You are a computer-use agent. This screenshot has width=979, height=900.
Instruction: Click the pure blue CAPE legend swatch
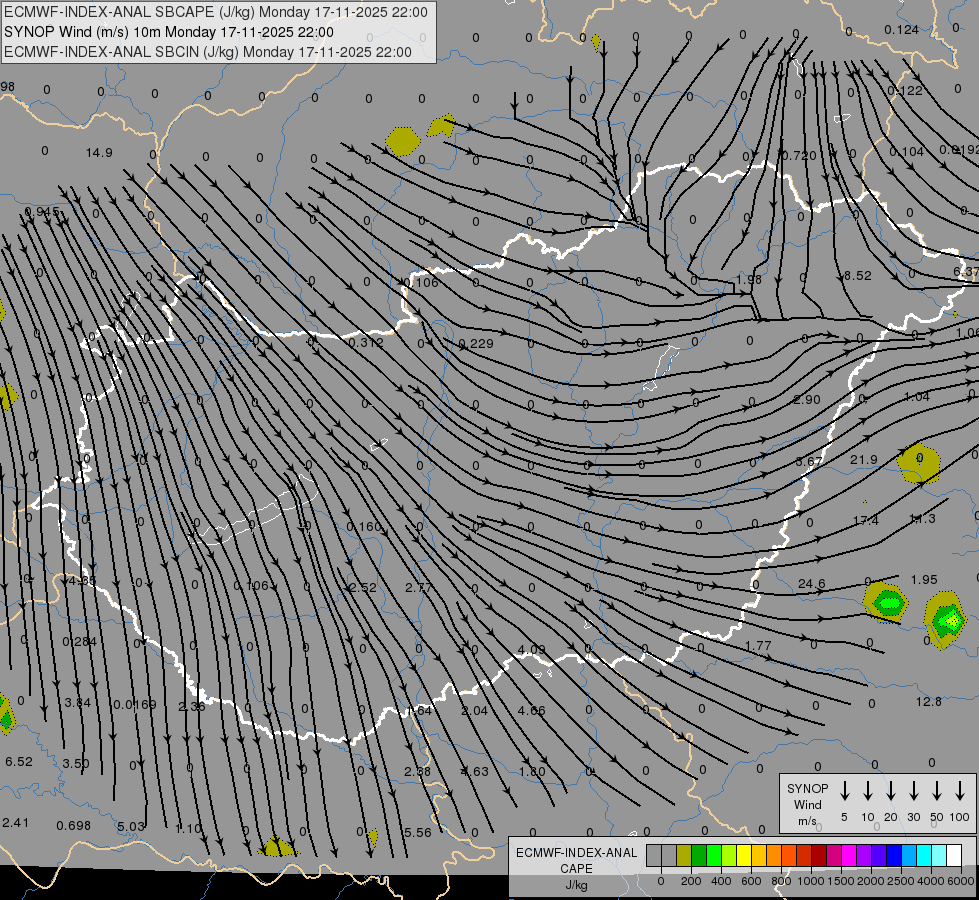(893, 856)
